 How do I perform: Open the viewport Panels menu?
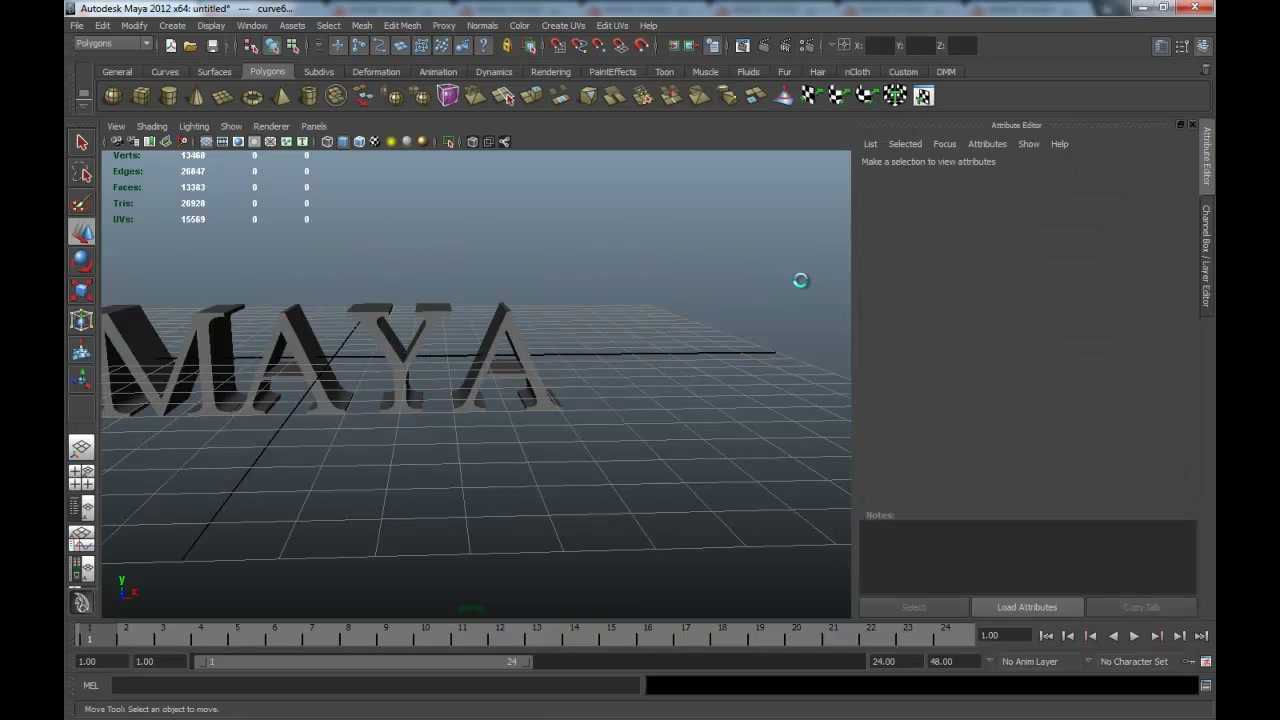[x=314, y=126]
